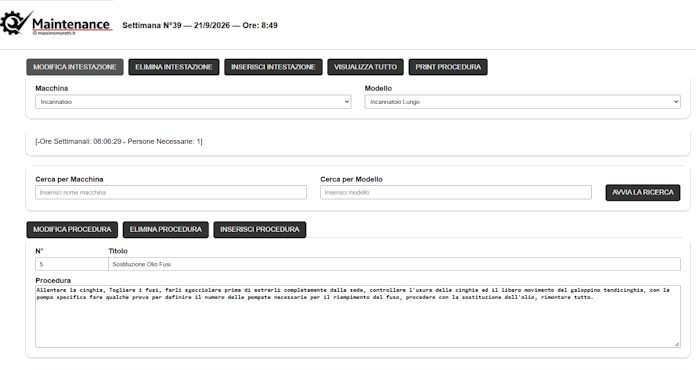Click the VISUALIZZA TUTTO button
The image size is (696, 370).
pos(365,67)
